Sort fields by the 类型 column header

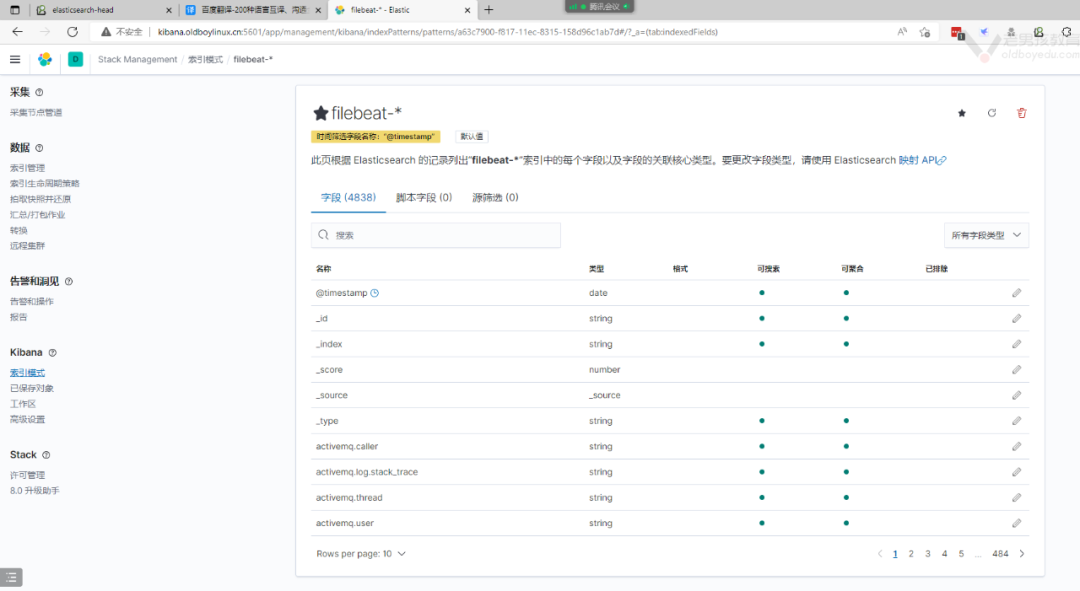point(596,269)
